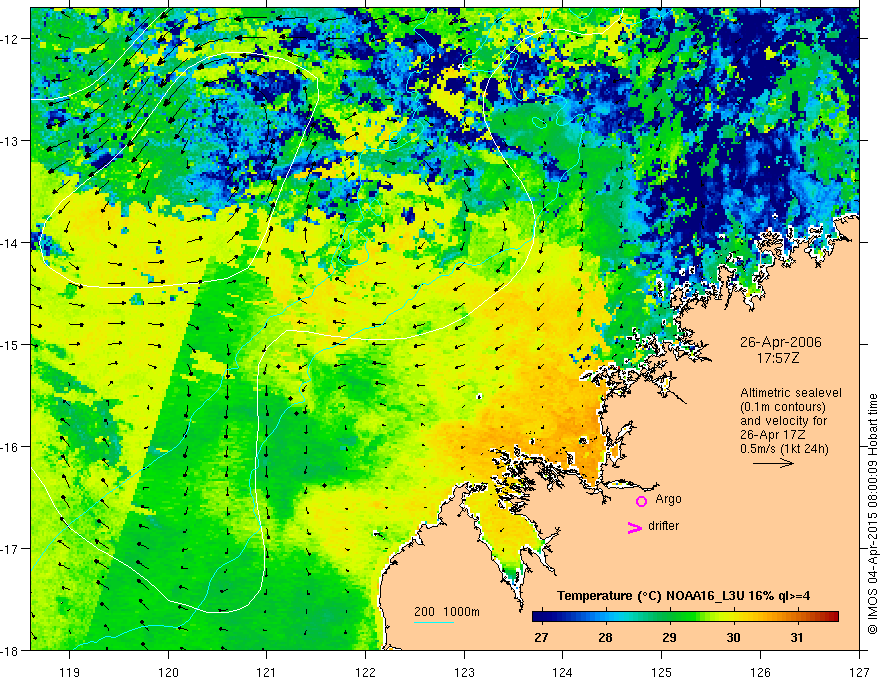Click the longitude axis label '123'
The image size is (880, 680).
tap(464, 672)
